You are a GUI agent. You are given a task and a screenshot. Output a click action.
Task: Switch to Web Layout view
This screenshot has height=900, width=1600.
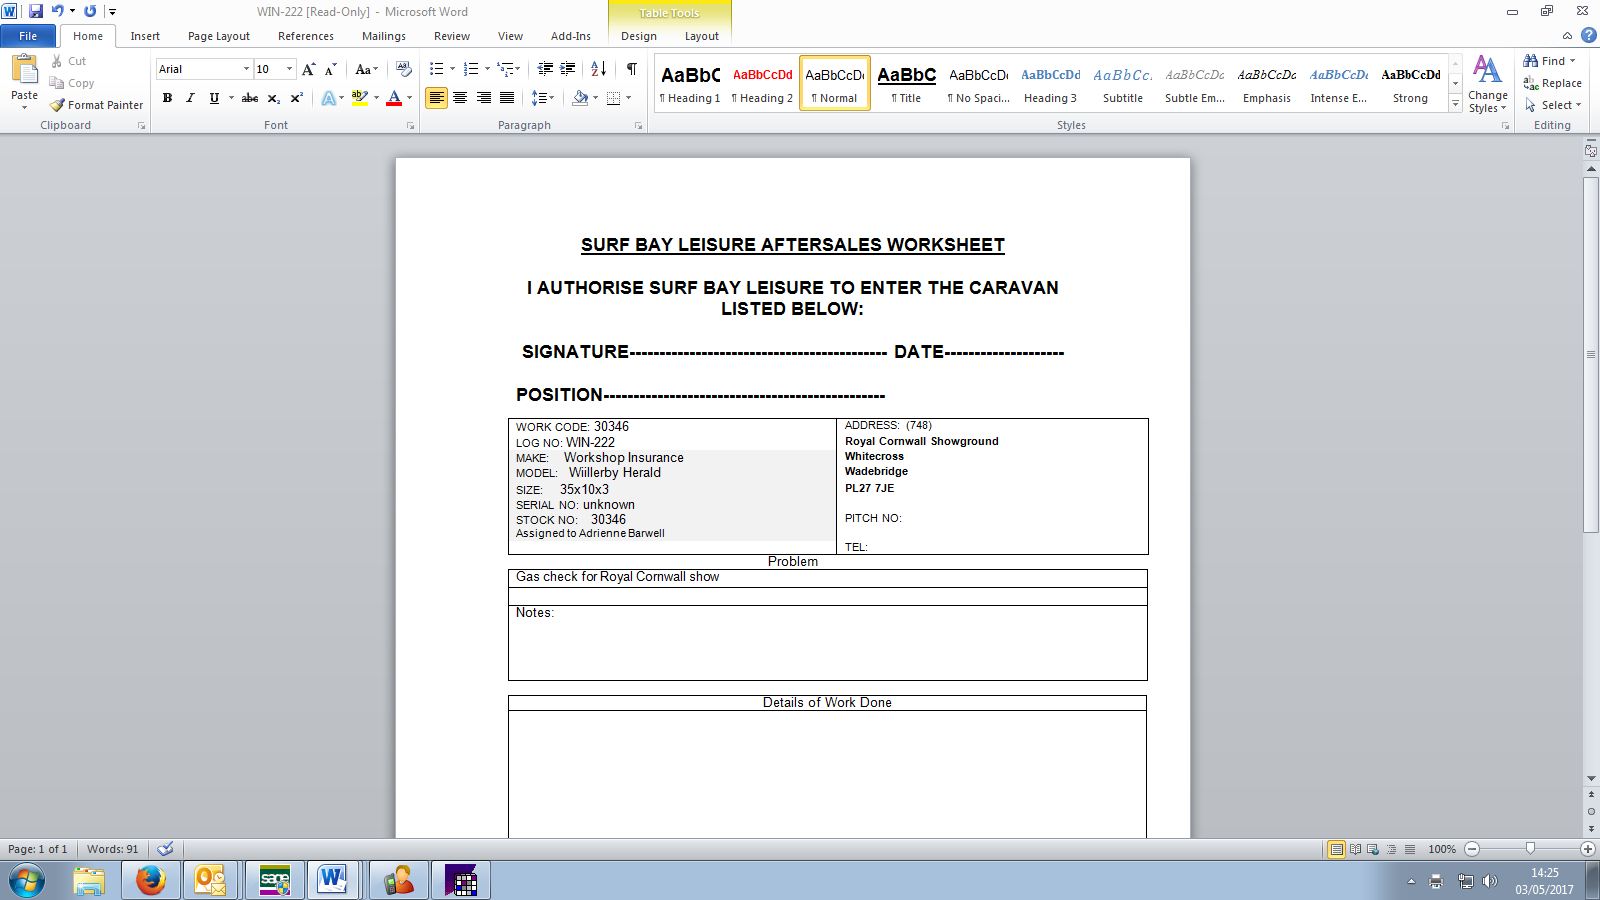pos(1373,849)
